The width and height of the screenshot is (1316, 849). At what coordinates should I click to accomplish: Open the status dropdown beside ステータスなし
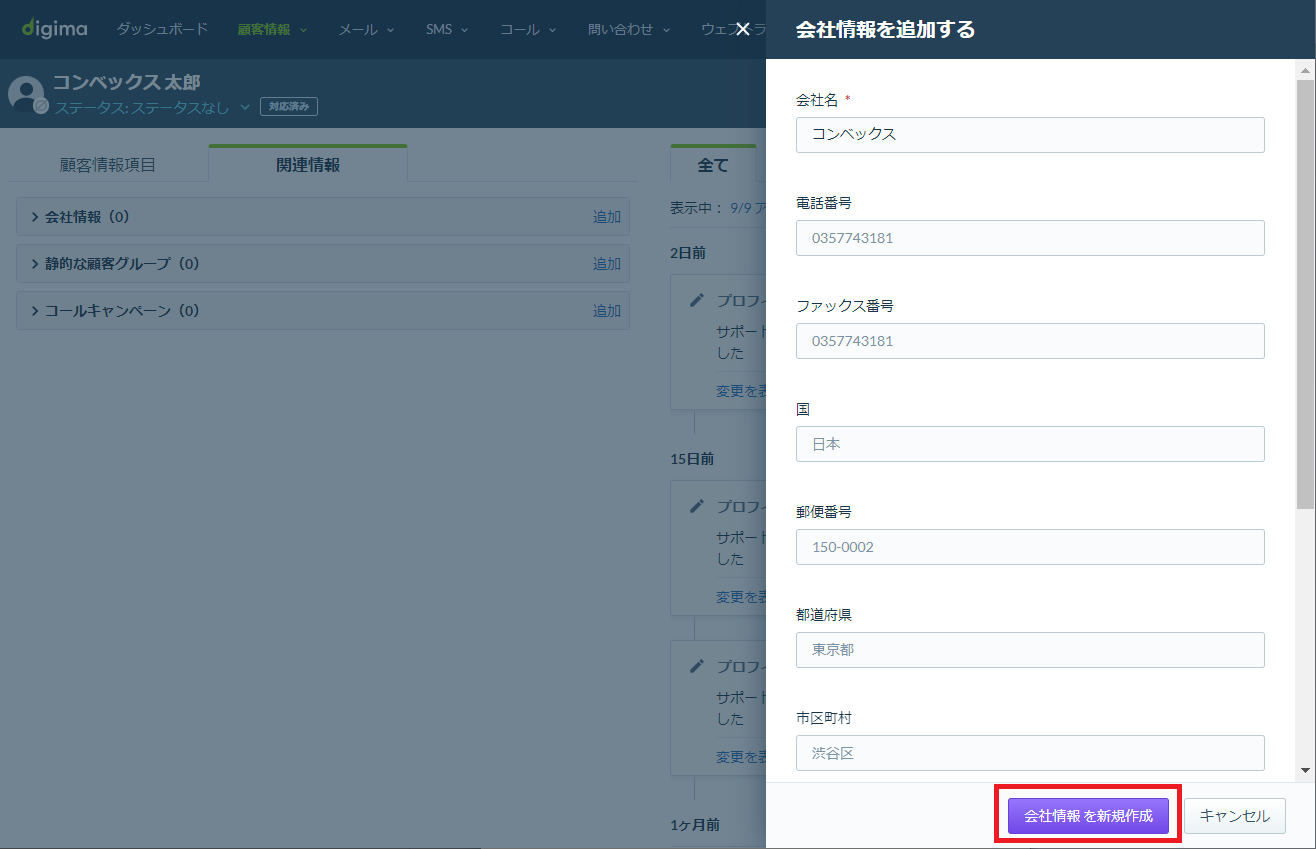(x=245, y=107)
